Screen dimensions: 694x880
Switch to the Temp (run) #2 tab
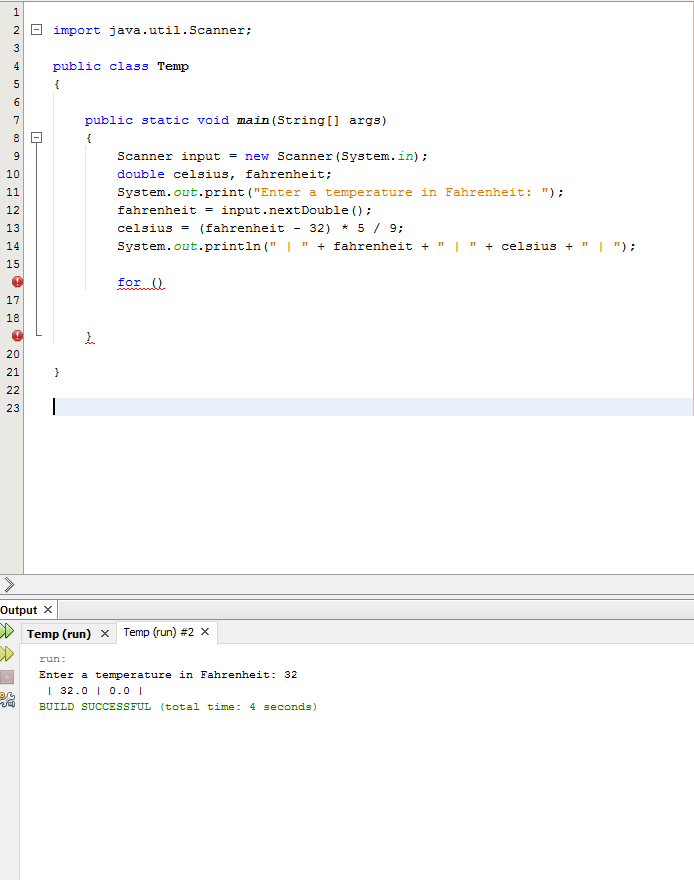pyautogui.click(x=158, y=632)
